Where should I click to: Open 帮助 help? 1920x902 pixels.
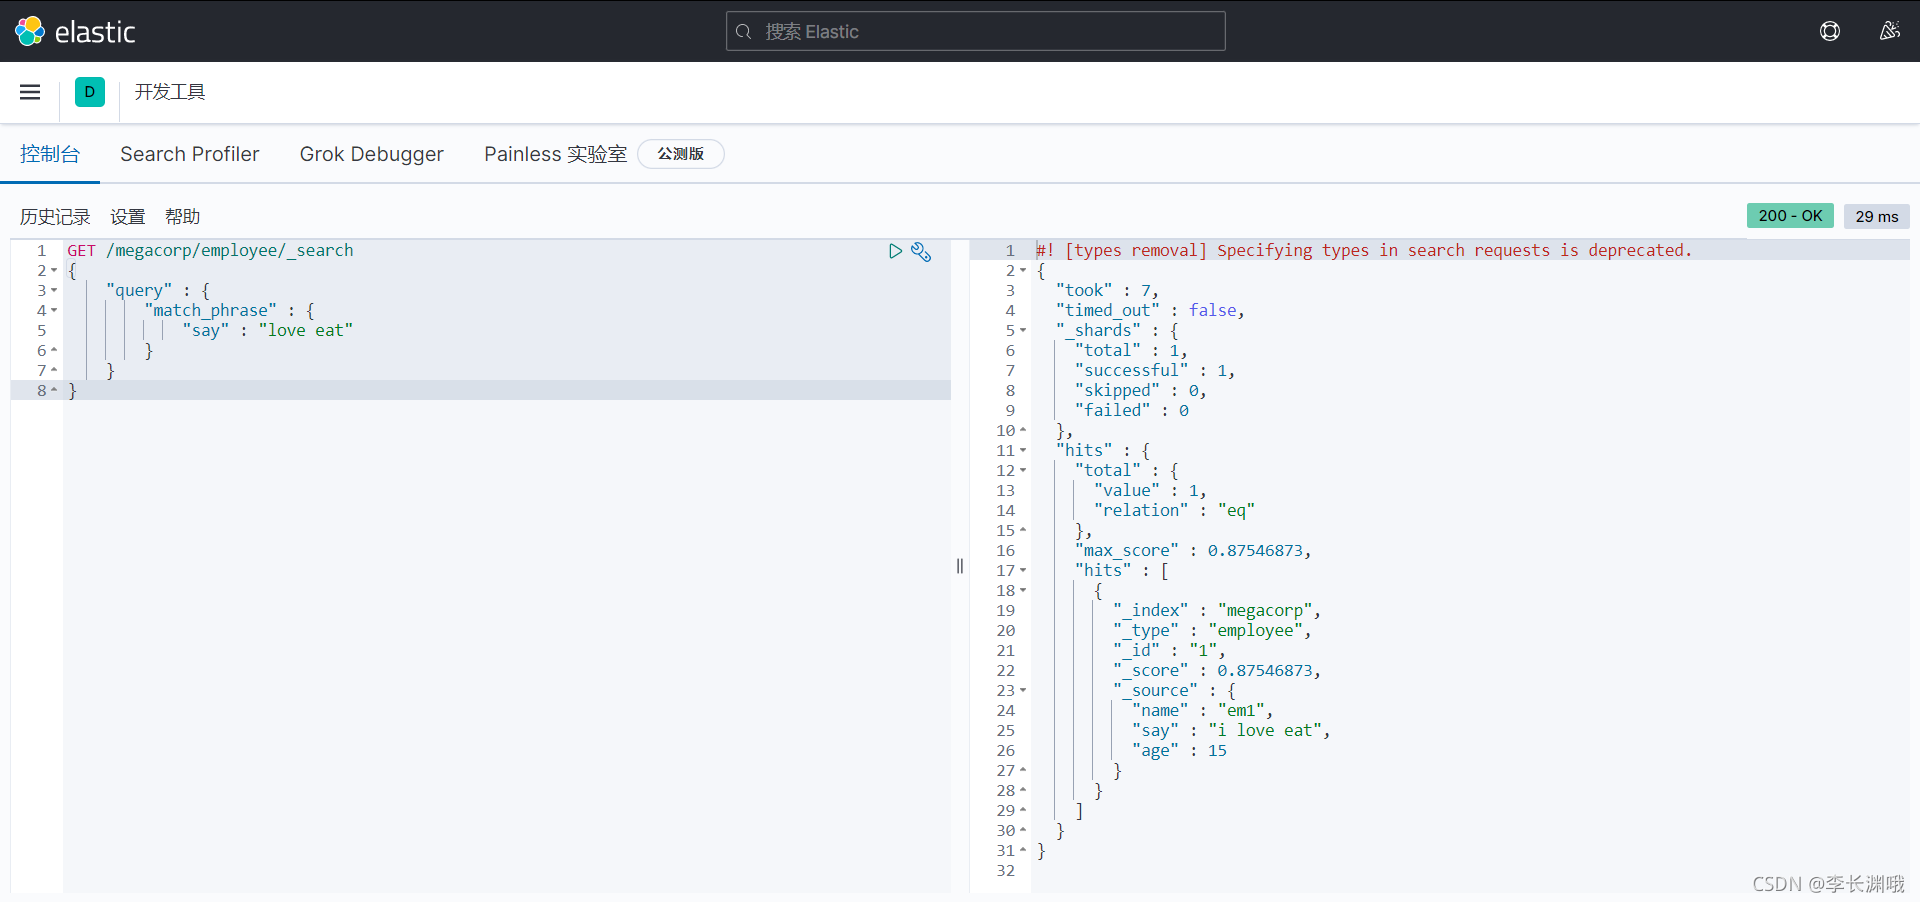click(183, 217)
